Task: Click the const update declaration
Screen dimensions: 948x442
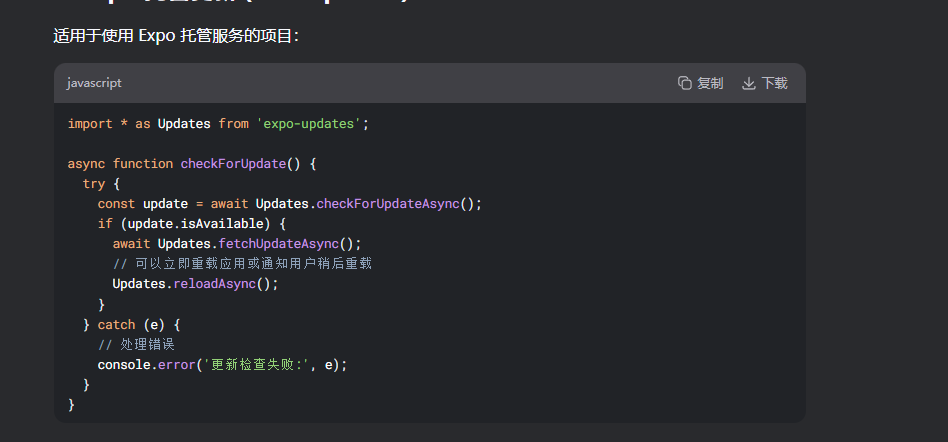Action: click(x=143, y=204)
